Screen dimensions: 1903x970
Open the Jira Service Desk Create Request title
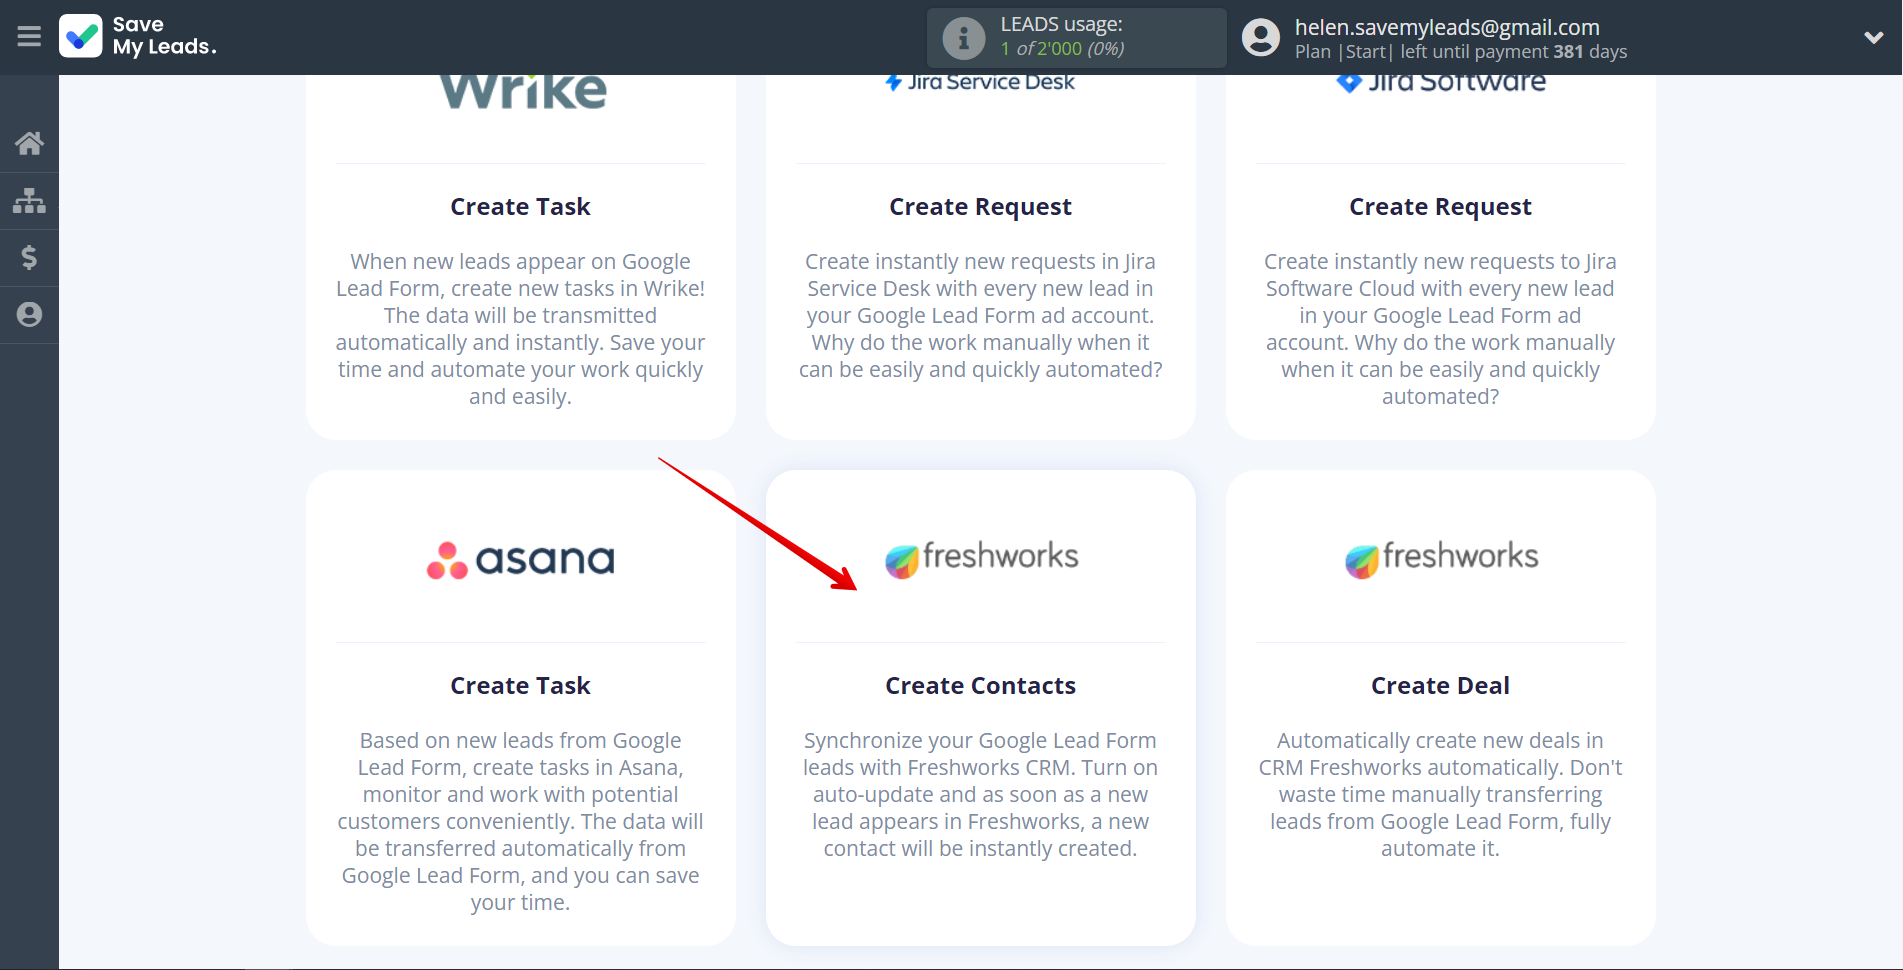[980, 207]
